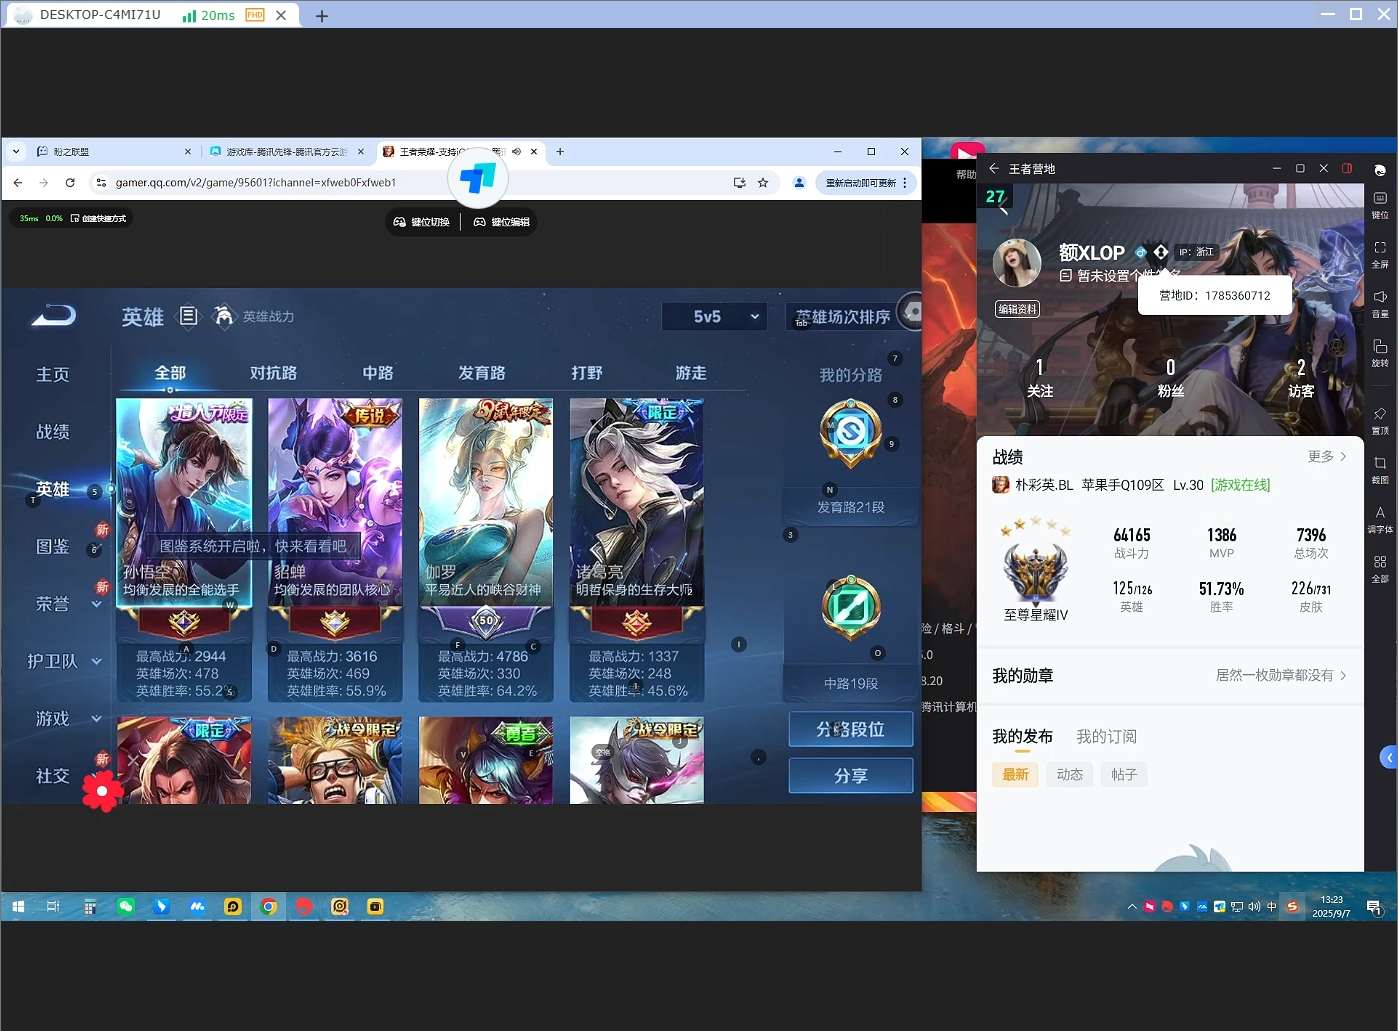The width and height of the screenshot is (1398, 1031).
Task: Open Windows Start menu
Action: [x=17, y=907]
